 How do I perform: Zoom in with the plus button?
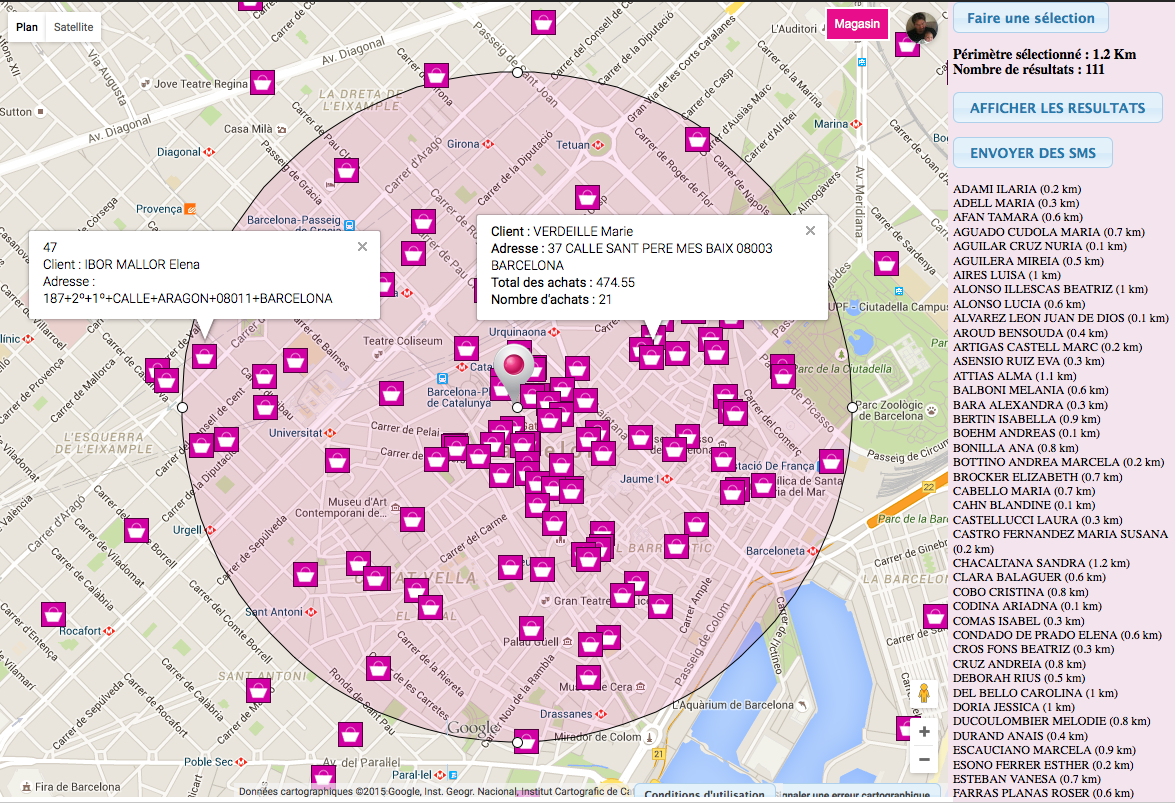923,732
